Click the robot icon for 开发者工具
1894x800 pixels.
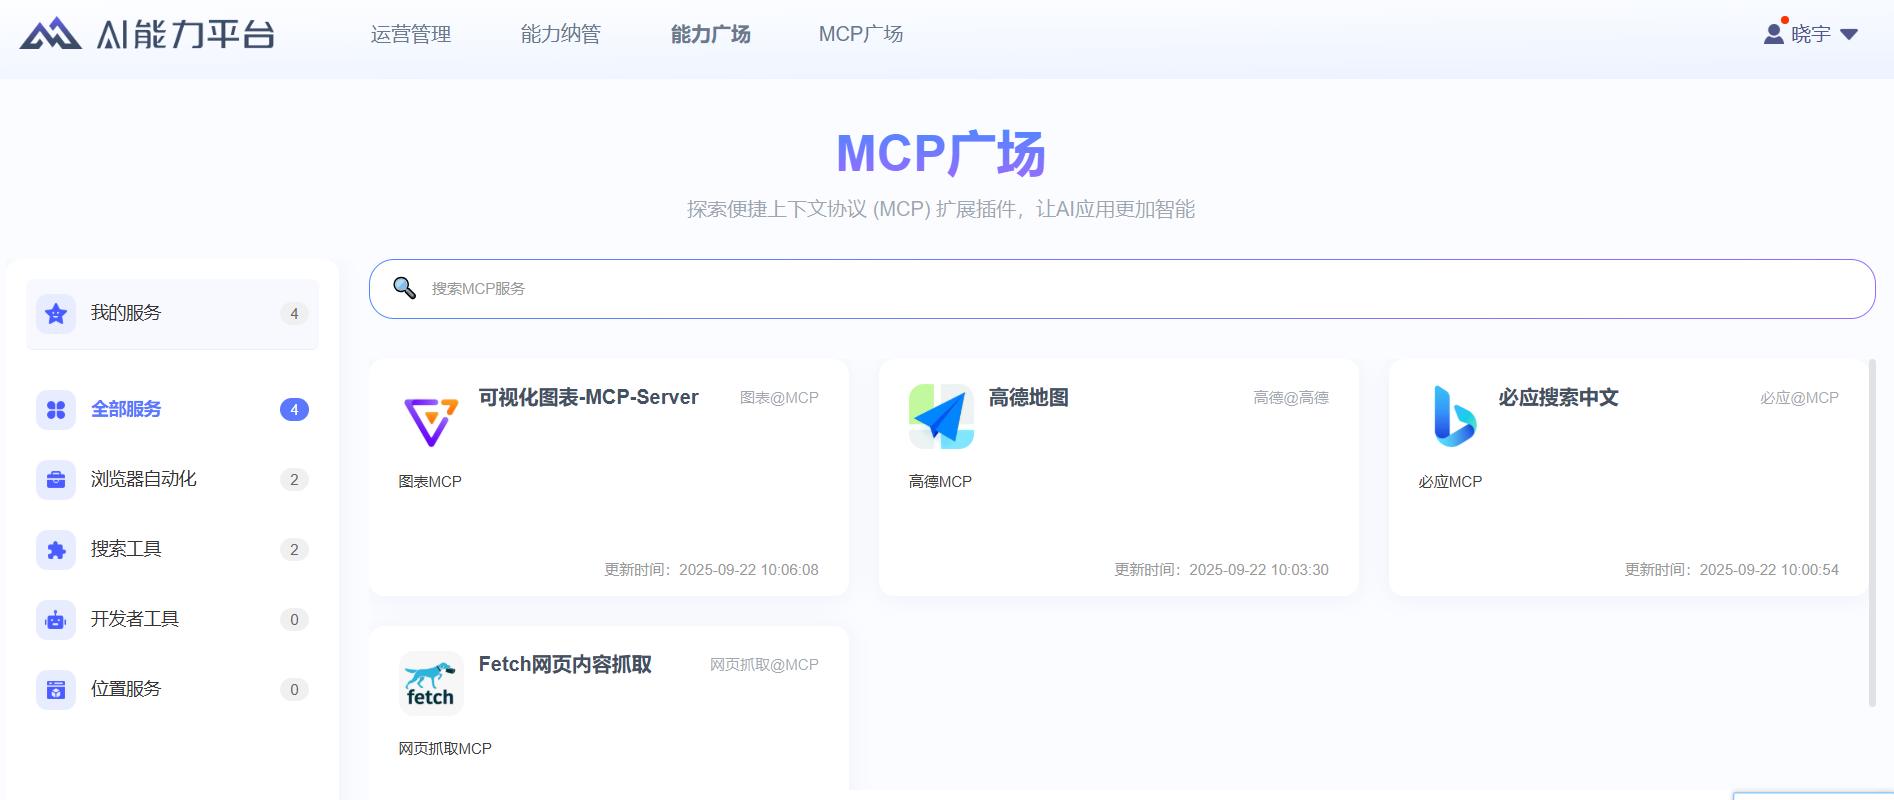tap(56, 620)
